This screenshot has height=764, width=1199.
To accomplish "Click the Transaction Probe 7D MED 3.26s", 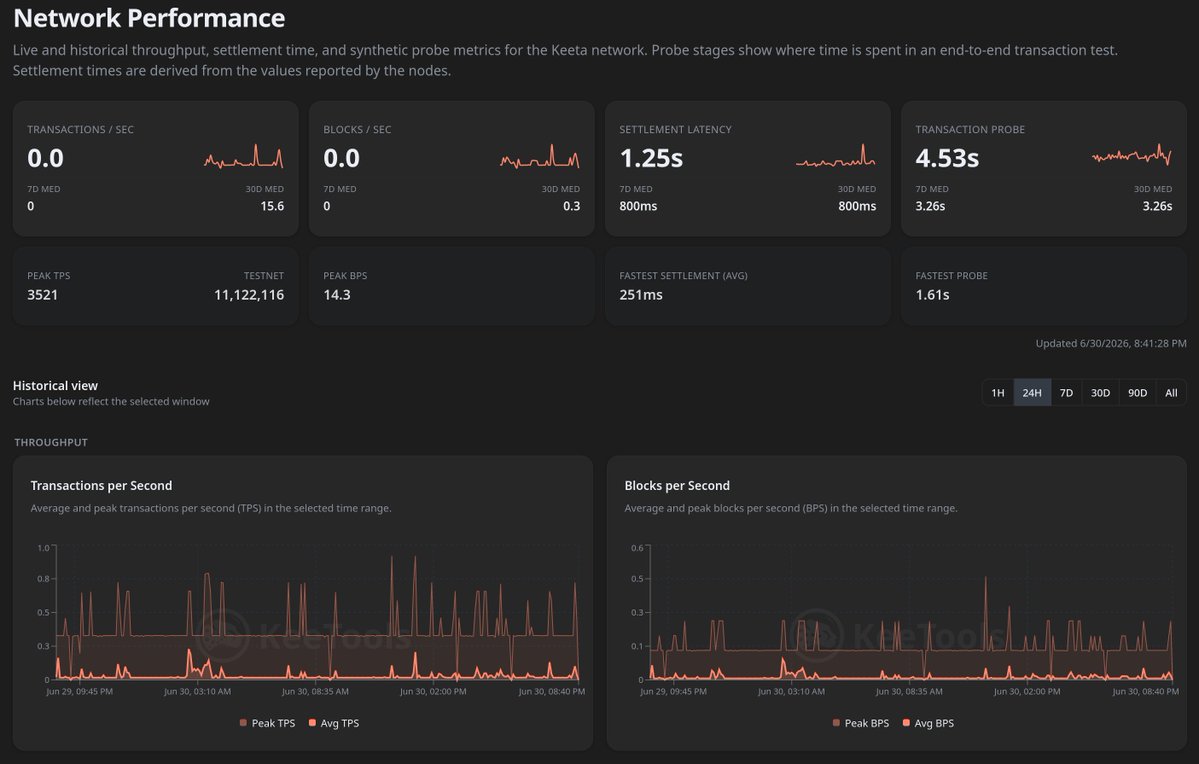I will click(930, 206).
